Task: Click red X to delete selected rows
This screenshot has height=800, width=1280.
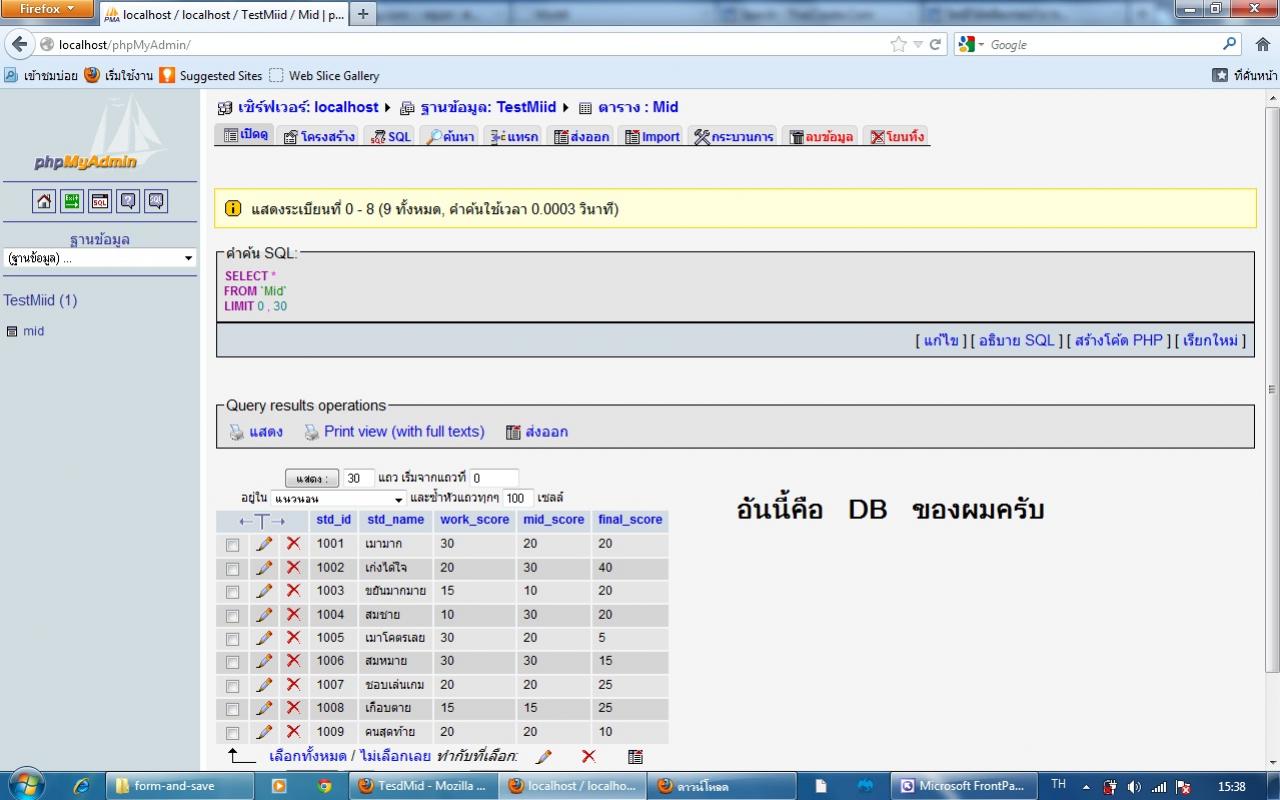Action: coord(588,757)
